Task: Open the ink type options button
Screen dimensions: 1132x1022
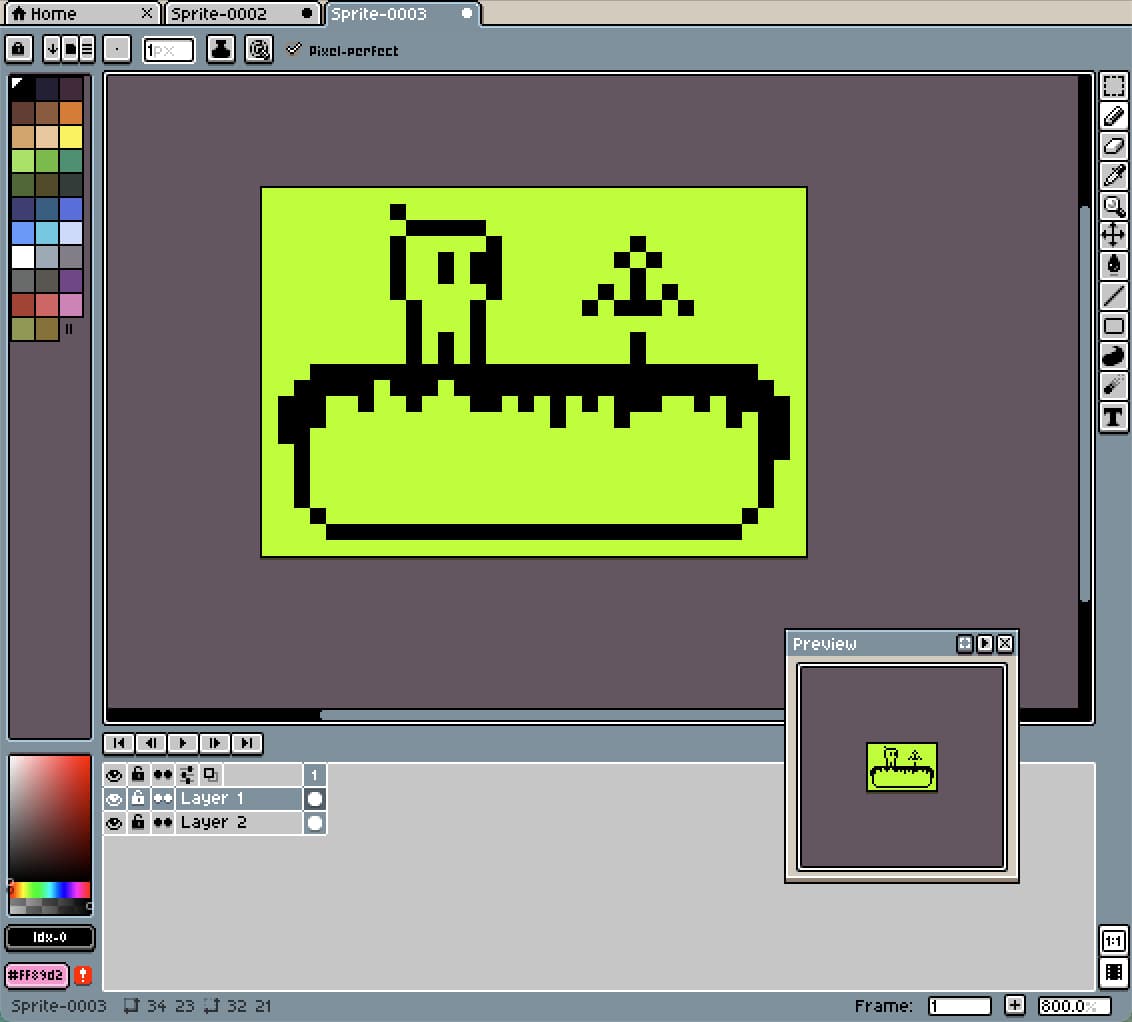Action: pos(221,49)
